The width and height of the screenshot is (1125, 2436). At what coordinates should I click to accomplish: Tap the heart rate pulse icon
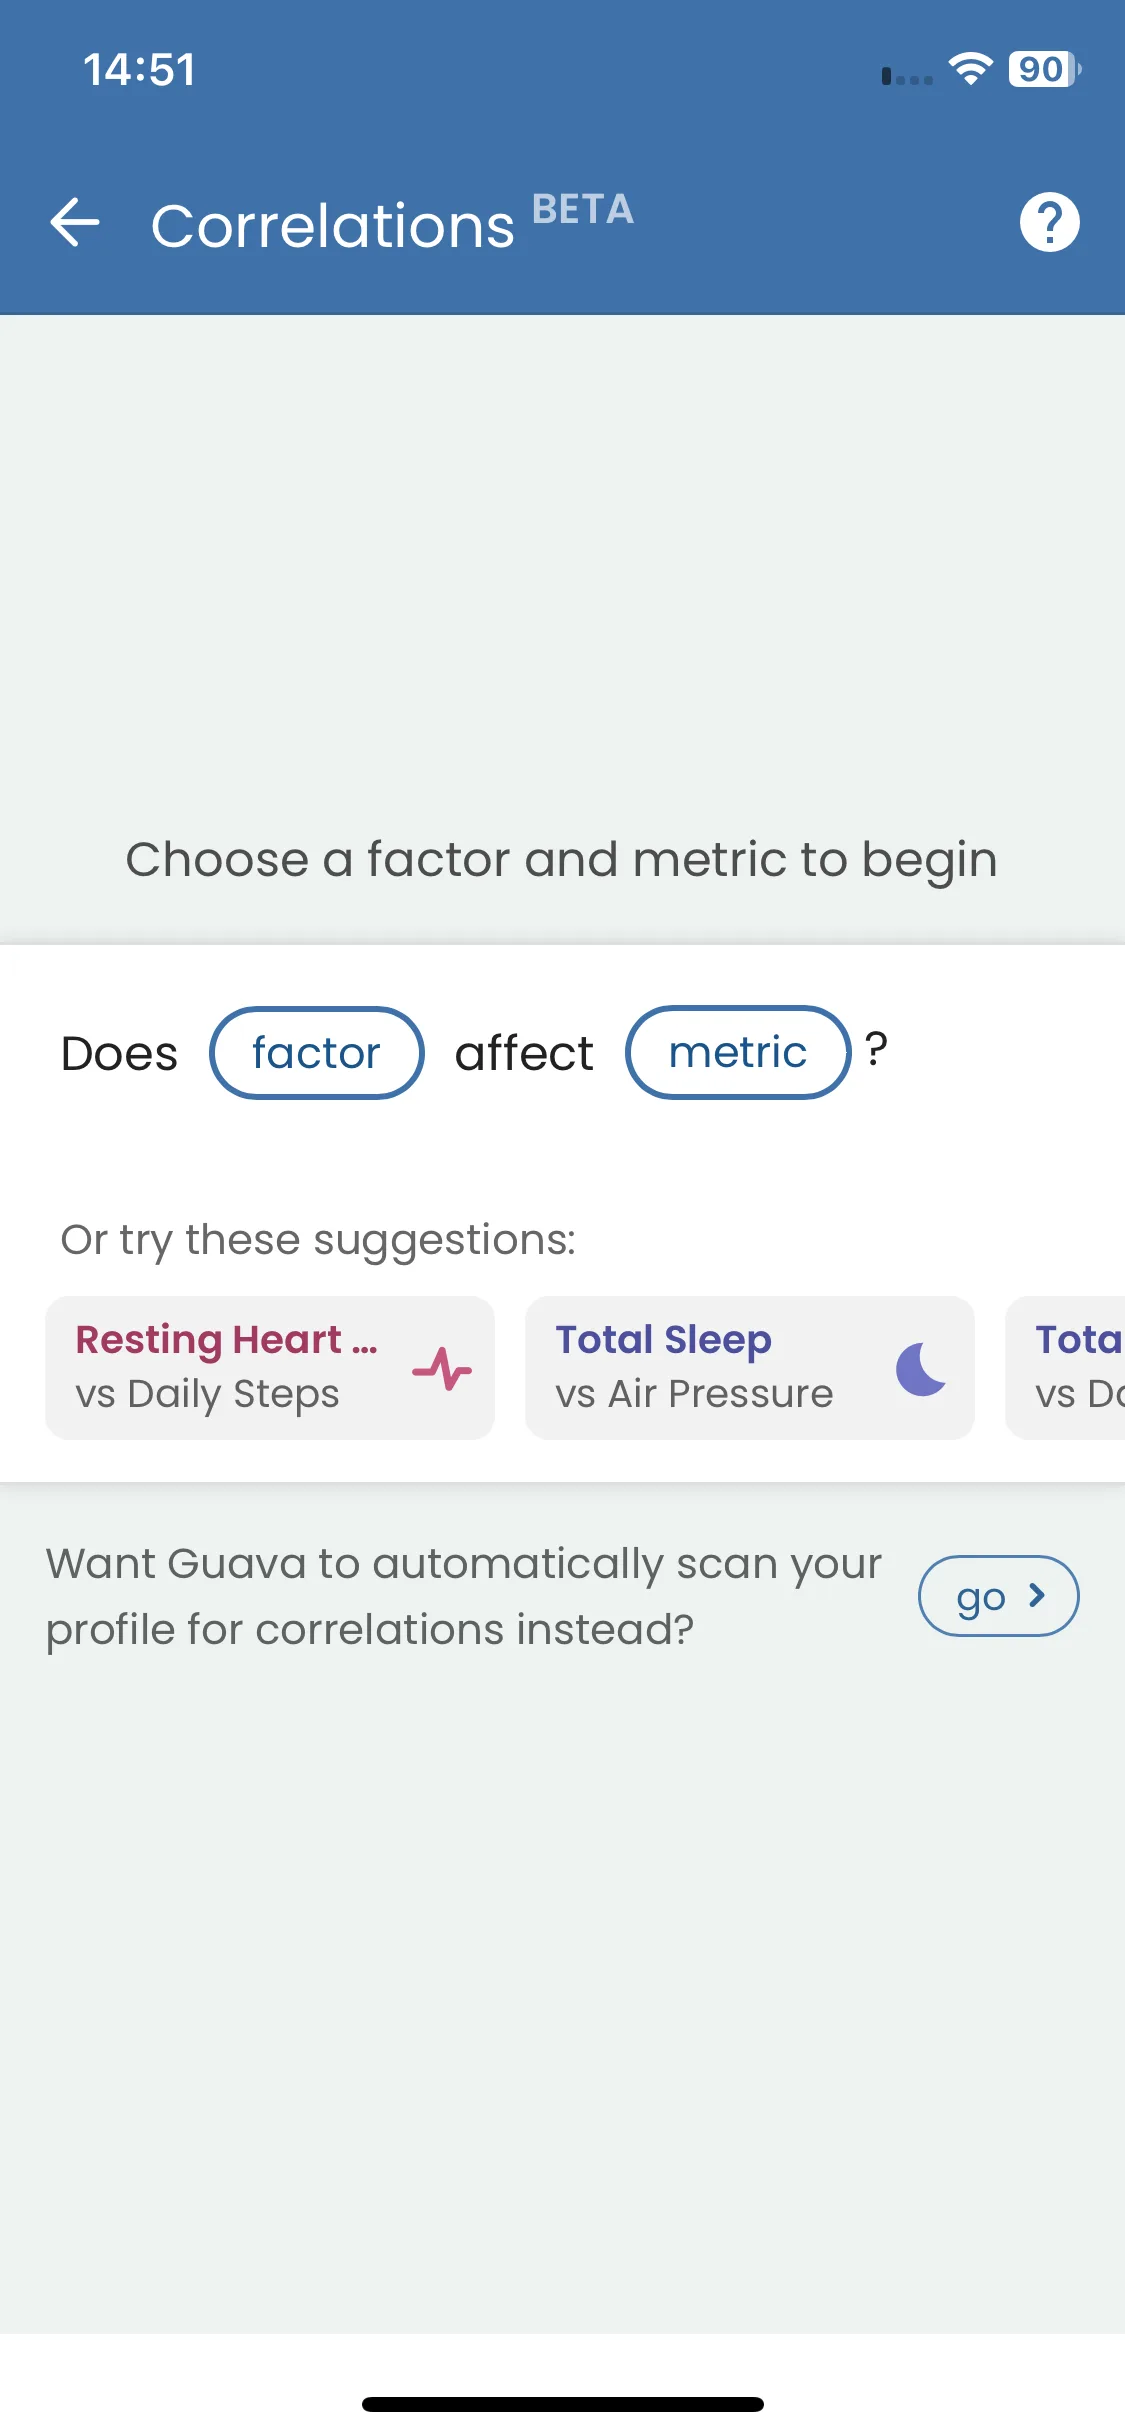point(442,1368)
